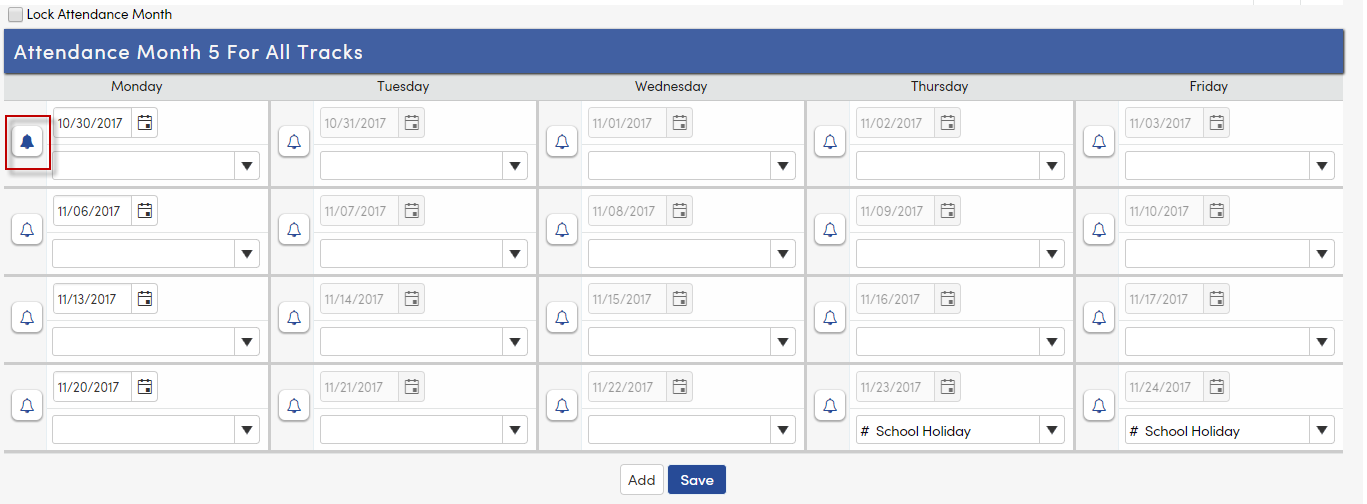Open the School Holiday dropdown for 11/24/2017
Screen dimensions: 1367x504
coord(1229,431)
